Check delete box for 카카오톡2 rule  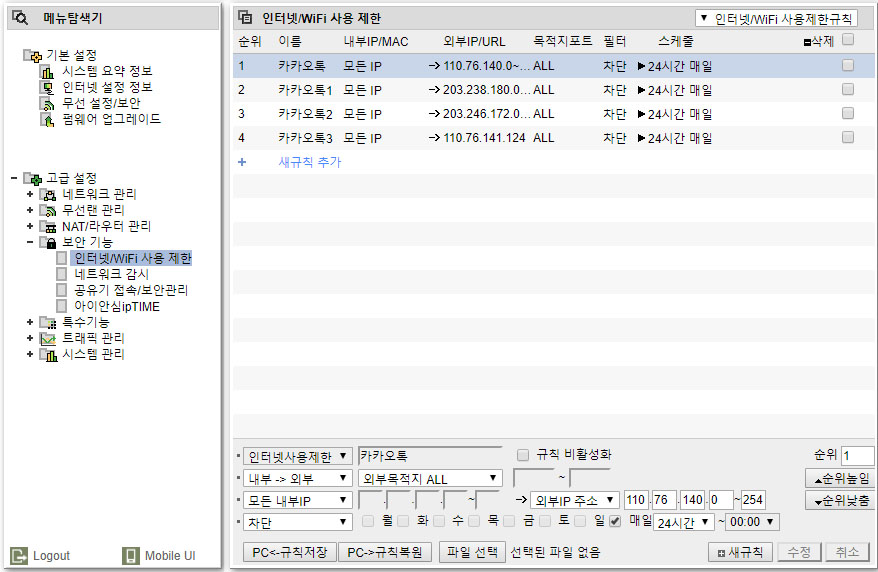(848, 114)
